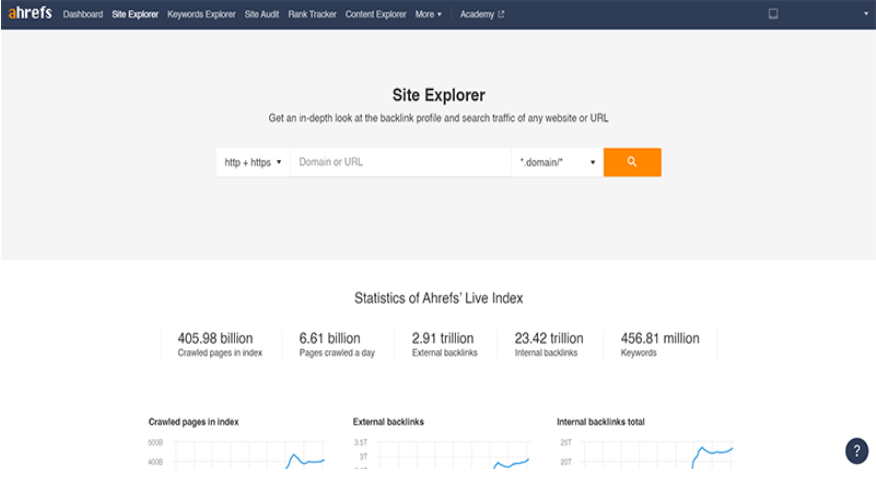Click the notifications icon in top bar

click(773, 14)
